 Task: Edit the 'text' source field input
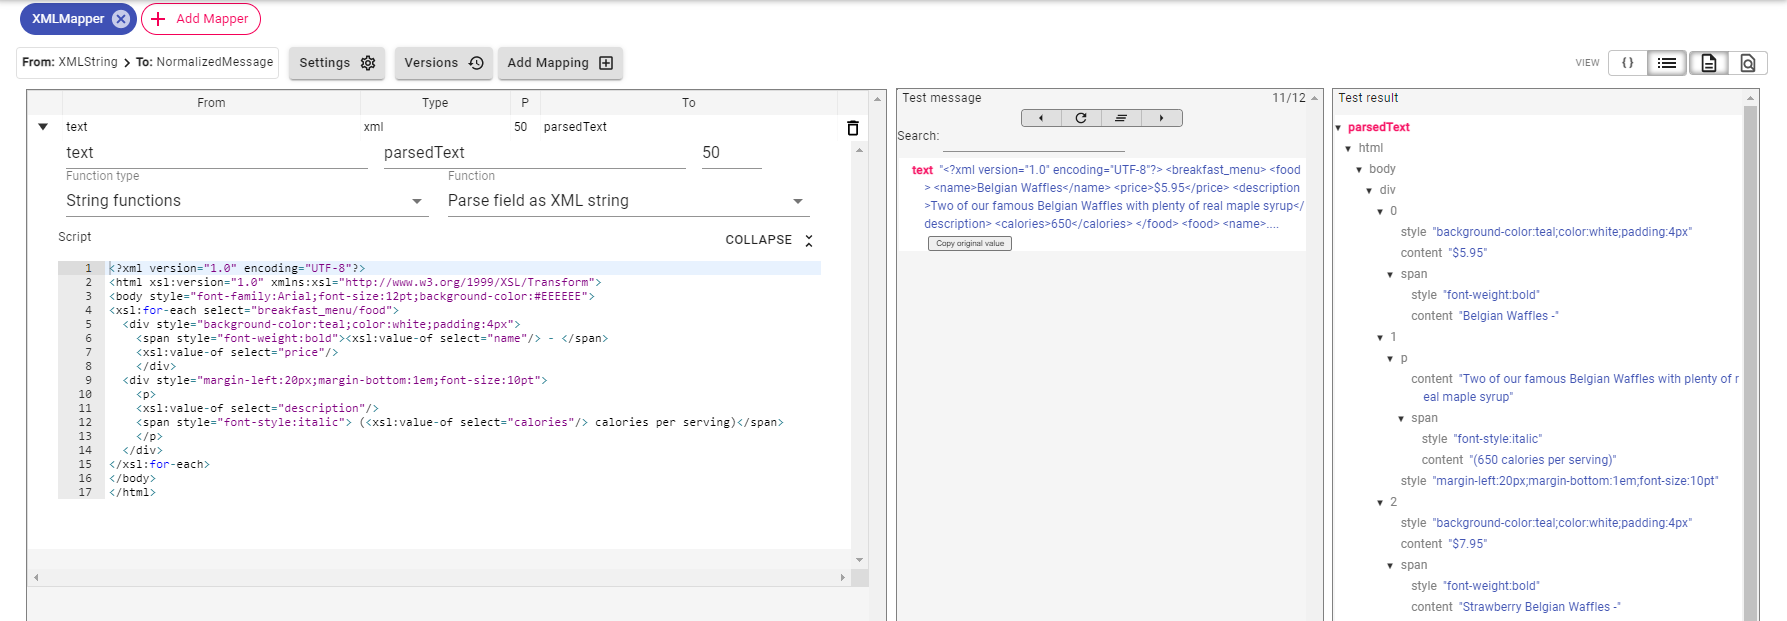[x=217, y=153]
